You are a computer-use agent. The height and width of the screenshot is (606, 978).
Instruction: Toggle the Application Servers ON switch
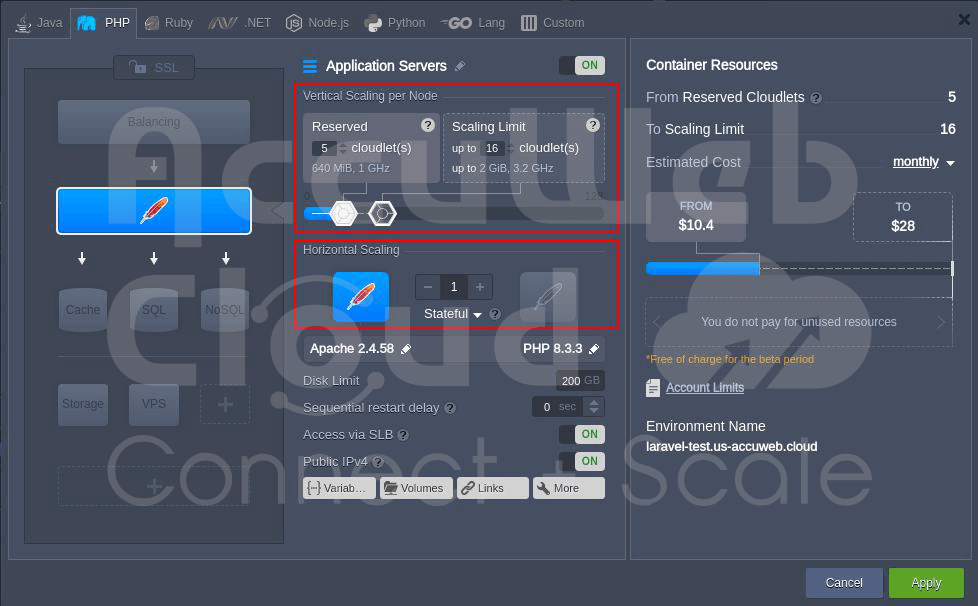point(581,66)
